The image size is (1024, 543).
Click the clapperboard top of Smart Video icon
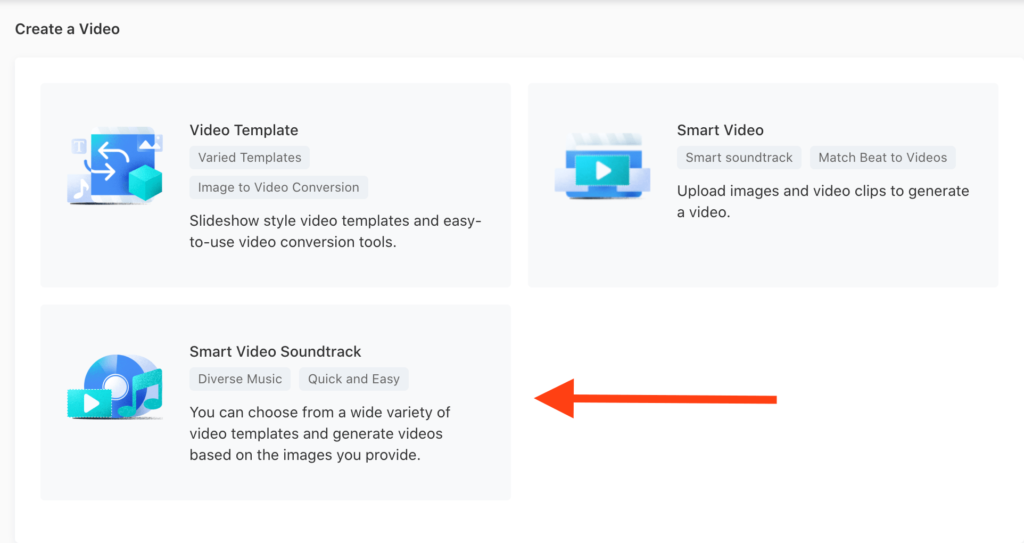pos(602,143)
